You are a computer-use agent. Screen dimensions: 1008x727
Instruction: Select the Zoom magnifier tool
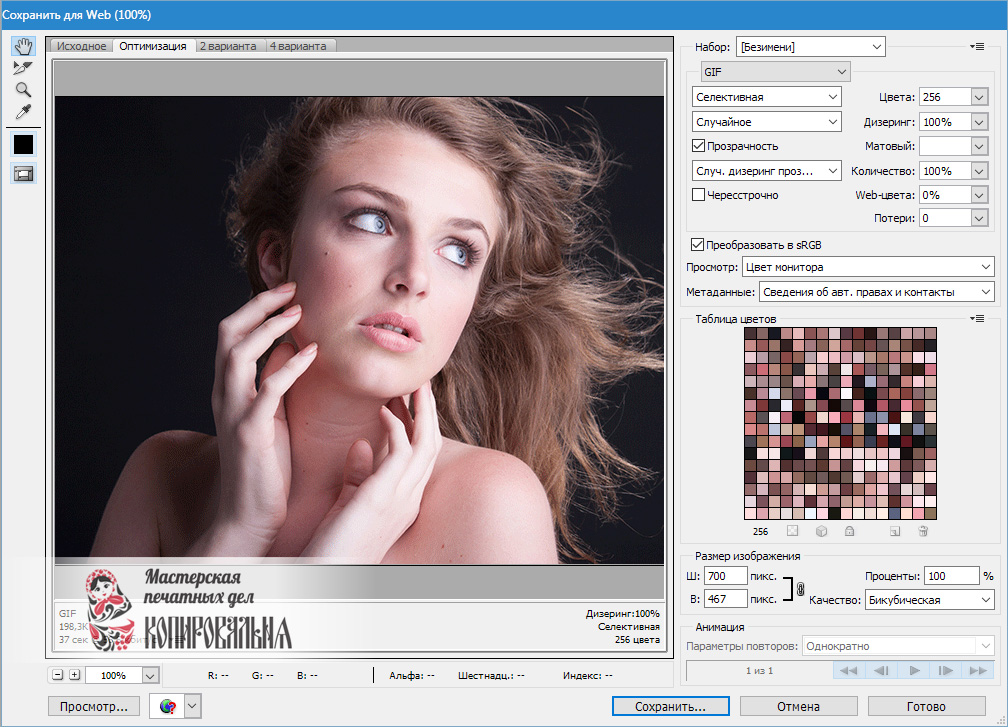[x=23, y=89]
